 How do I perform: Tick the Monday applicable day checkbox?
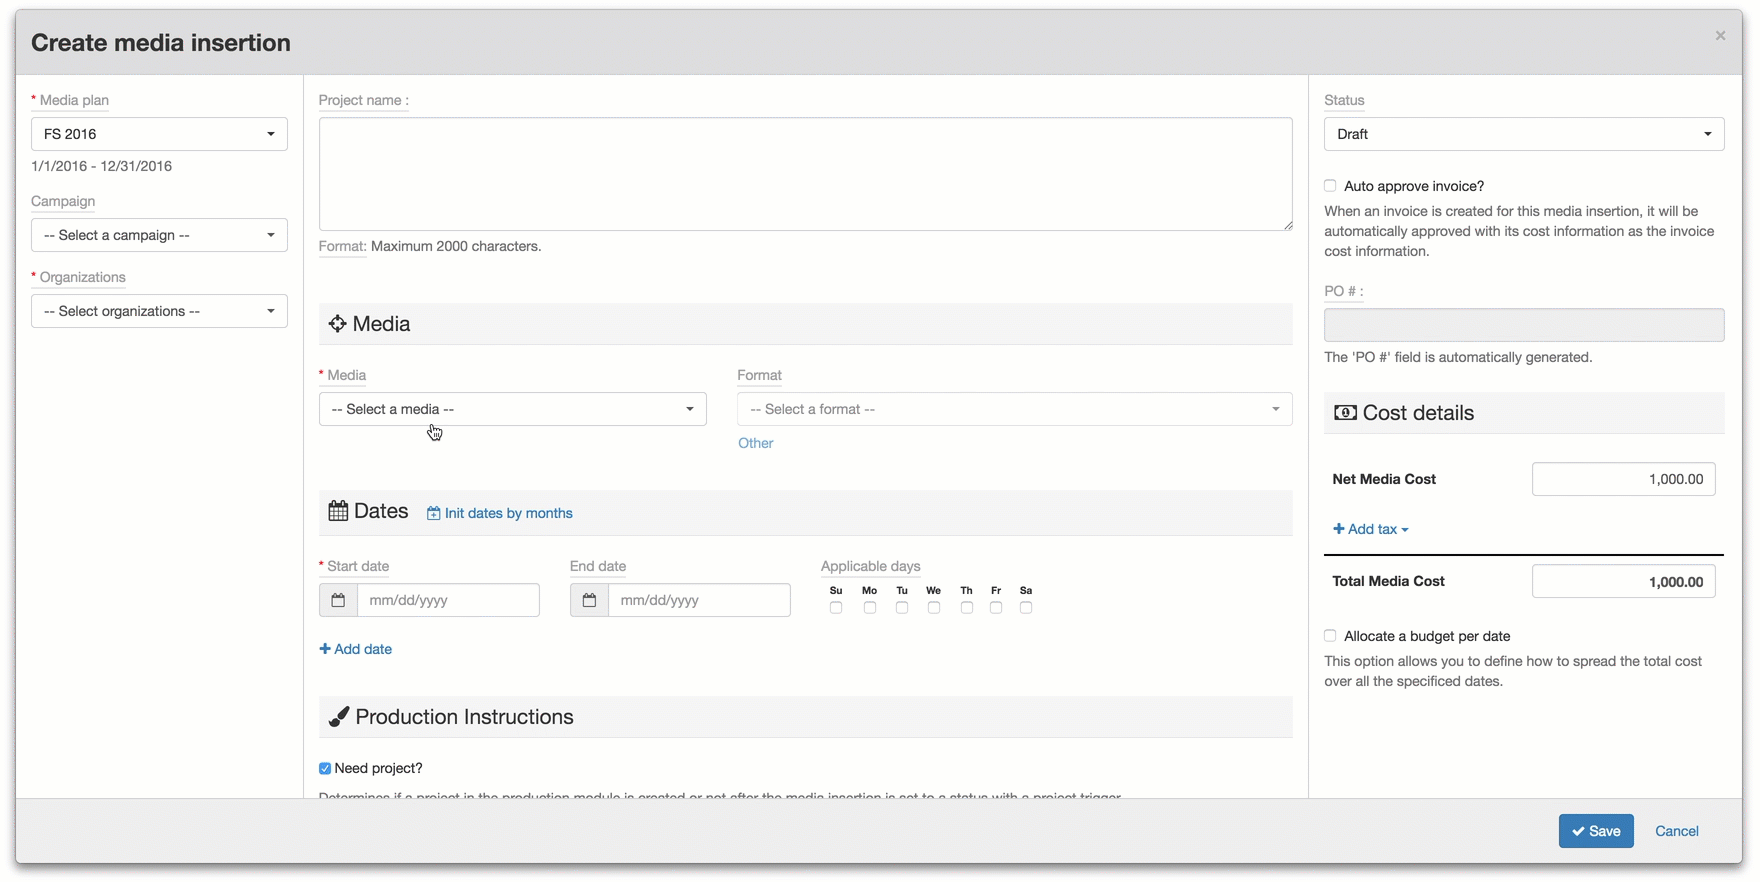pyautogui.click(x=870, y=608)
